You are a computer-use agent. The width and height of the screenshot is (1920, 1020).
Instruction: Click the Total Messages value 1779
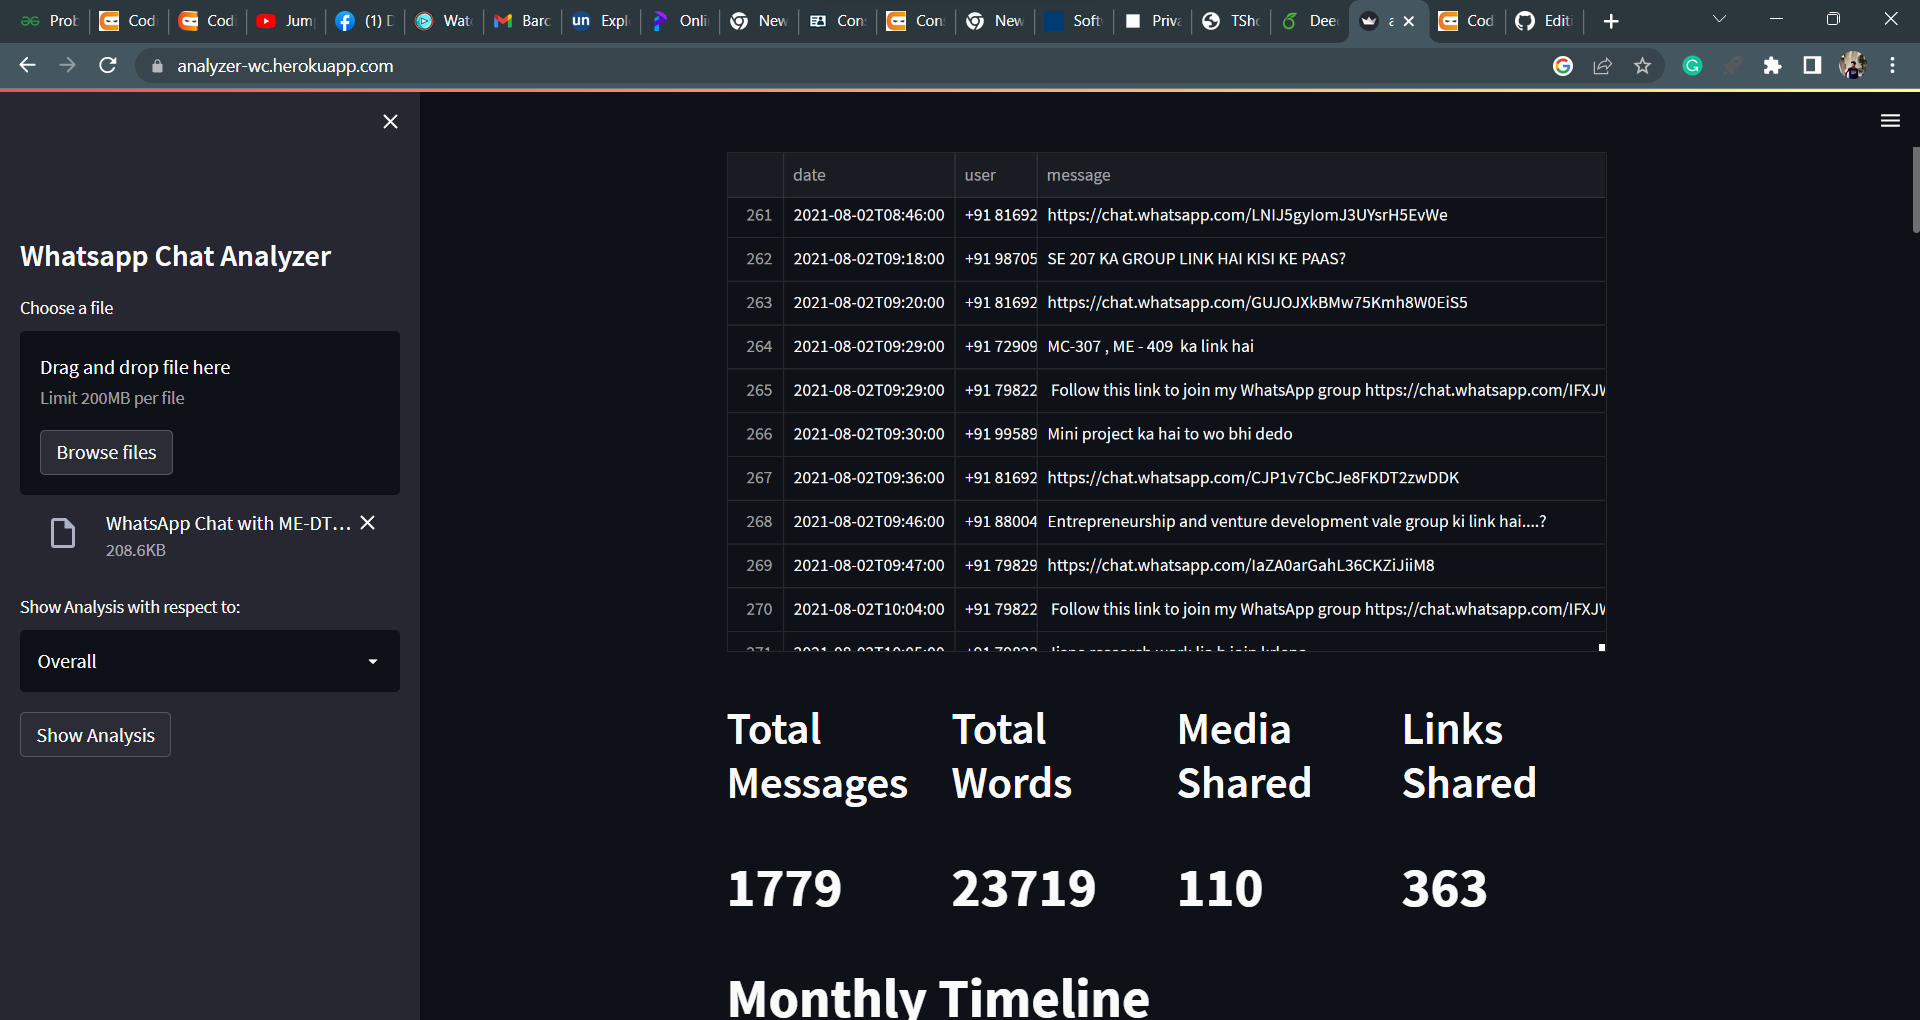click(x=785, y=888)
